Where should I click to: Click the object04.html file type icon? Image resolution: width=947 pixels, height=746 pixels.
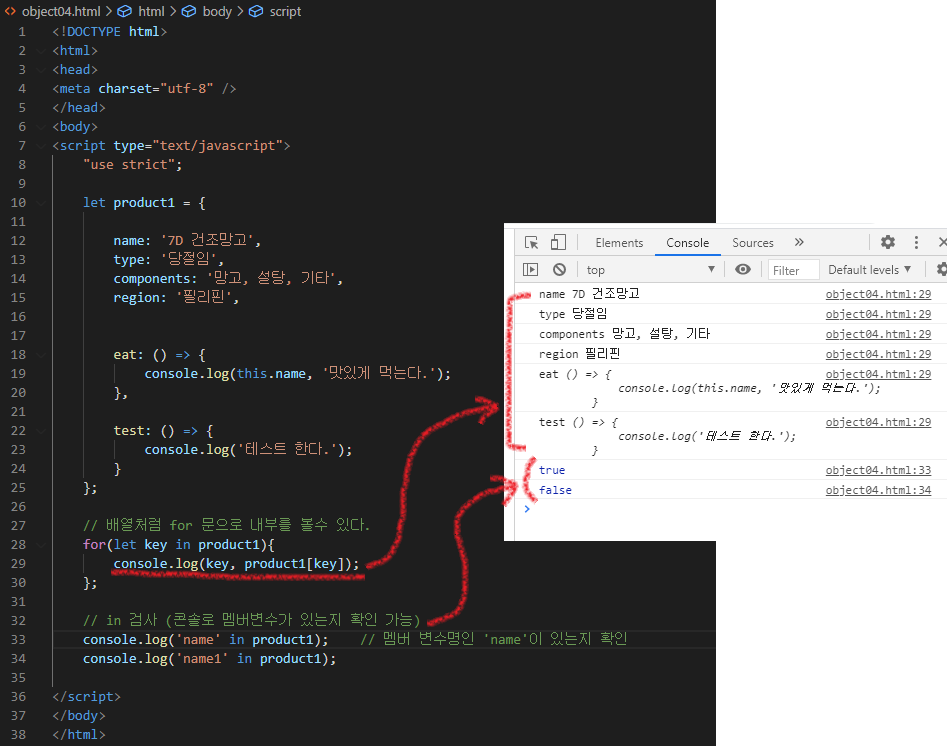tap(10, 11)
